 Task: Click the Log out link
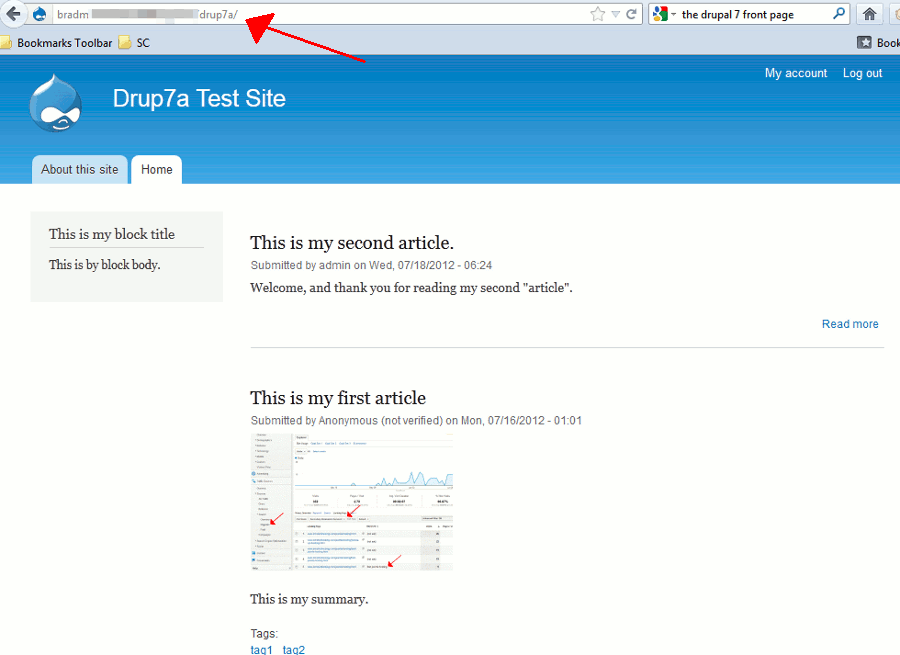coord(862,73)
